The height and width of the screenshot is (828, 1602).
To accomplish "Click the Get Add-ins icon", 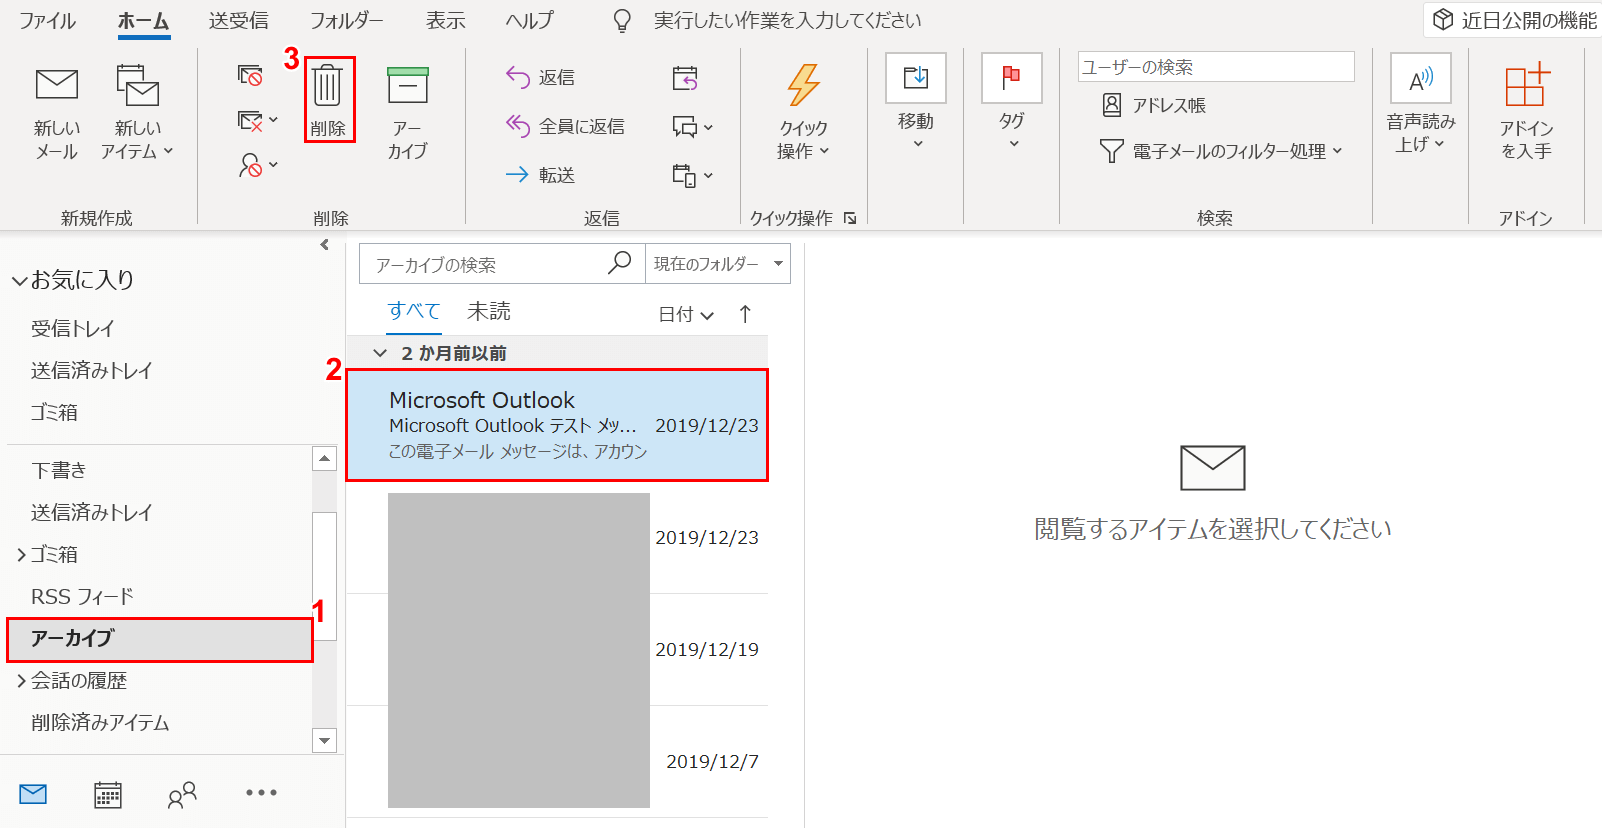I will point(1526,88).
